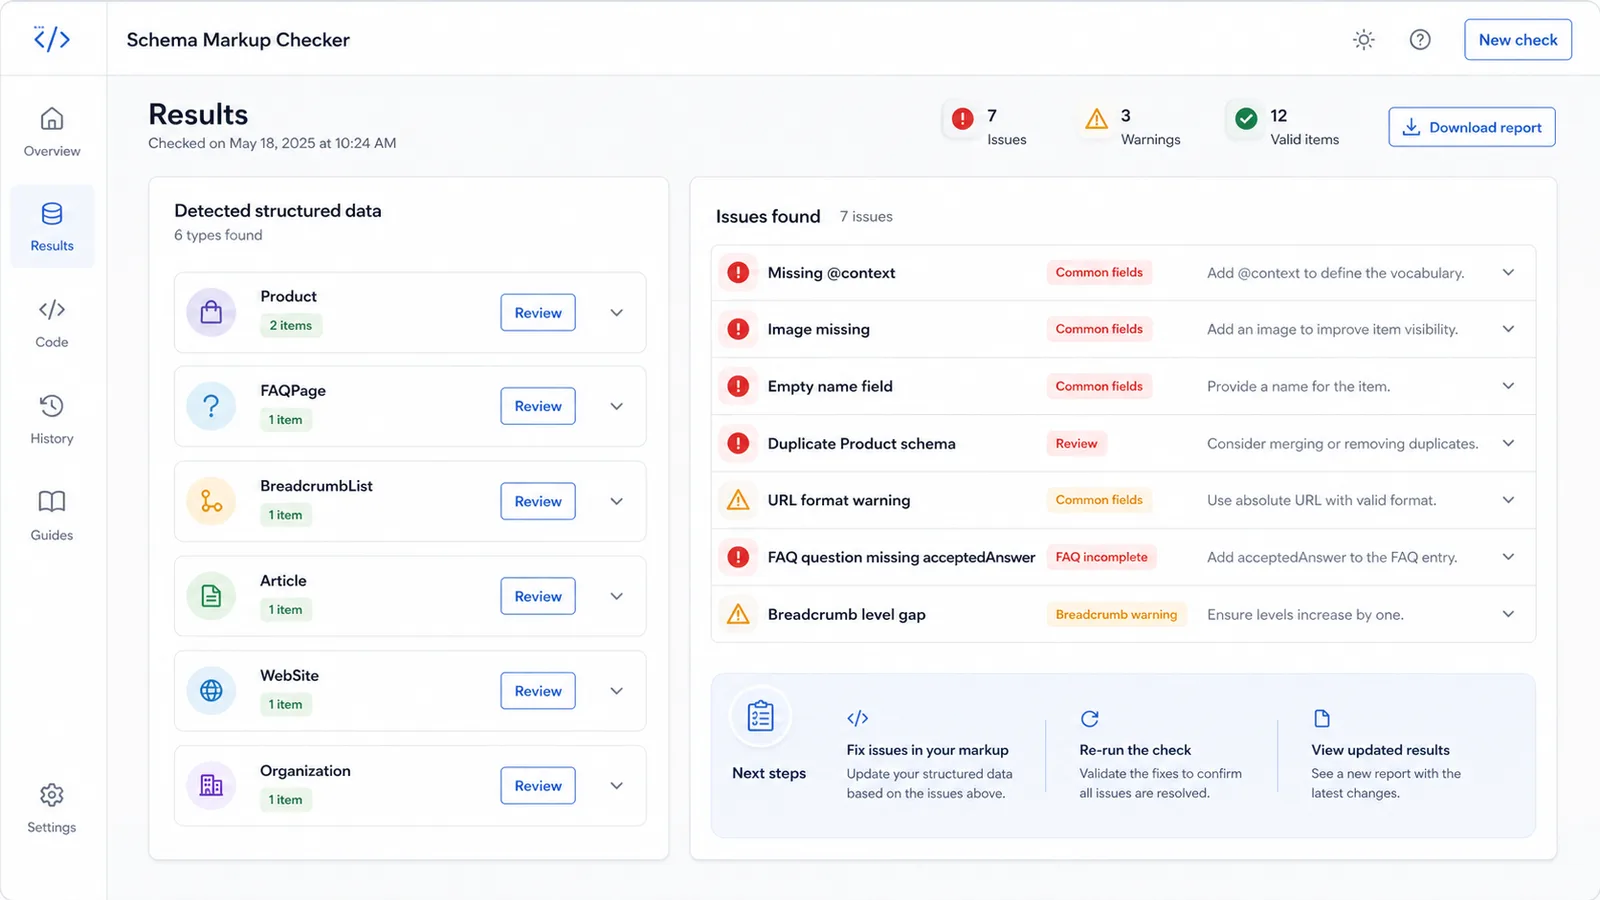Screen dimensions: 1600x900
Task: Click the FAQ incomplete tag
Action: tap(1102, 557)
